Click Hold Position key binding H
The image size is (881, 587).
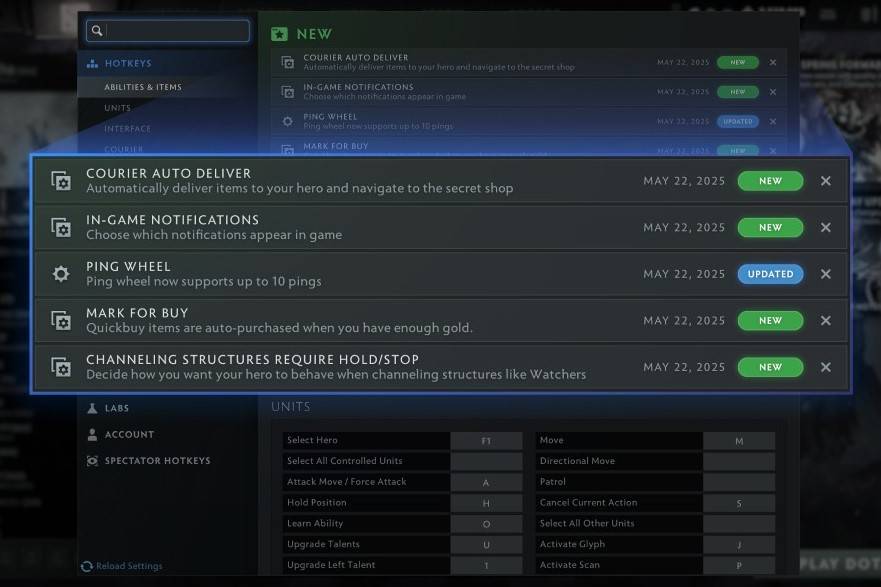(x=486, y=503)
